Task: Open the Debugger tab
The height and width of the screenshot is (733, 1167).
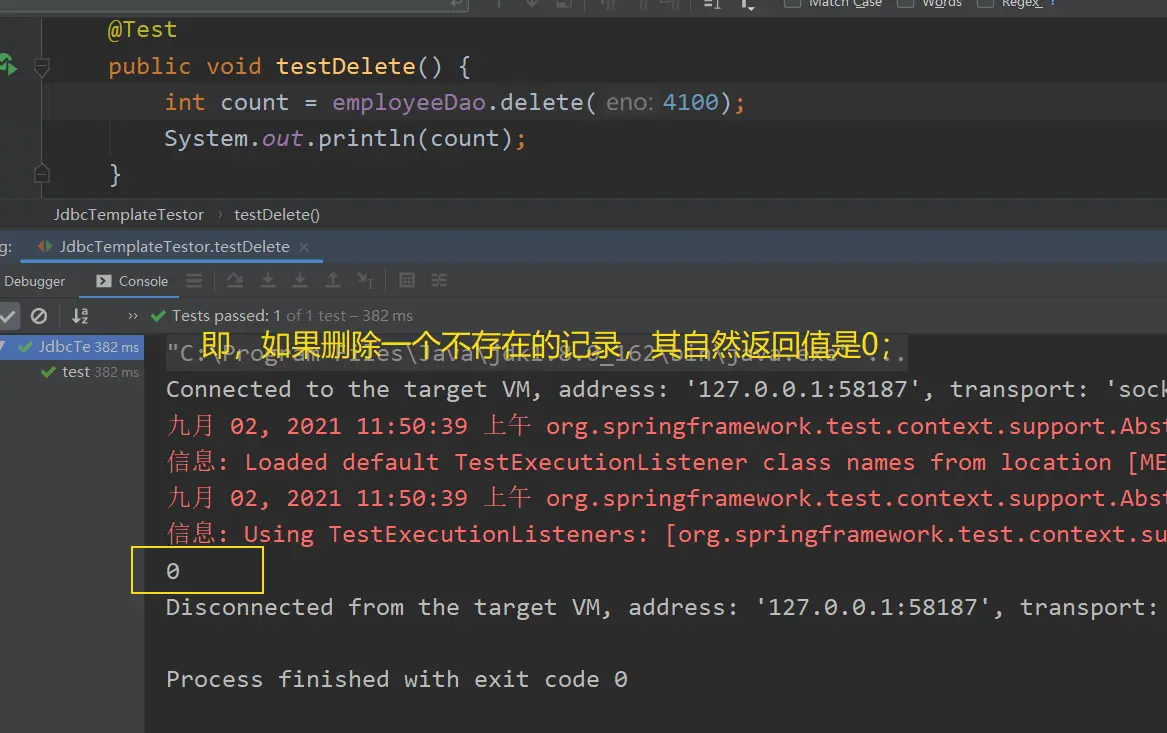Action: [34, 281]
